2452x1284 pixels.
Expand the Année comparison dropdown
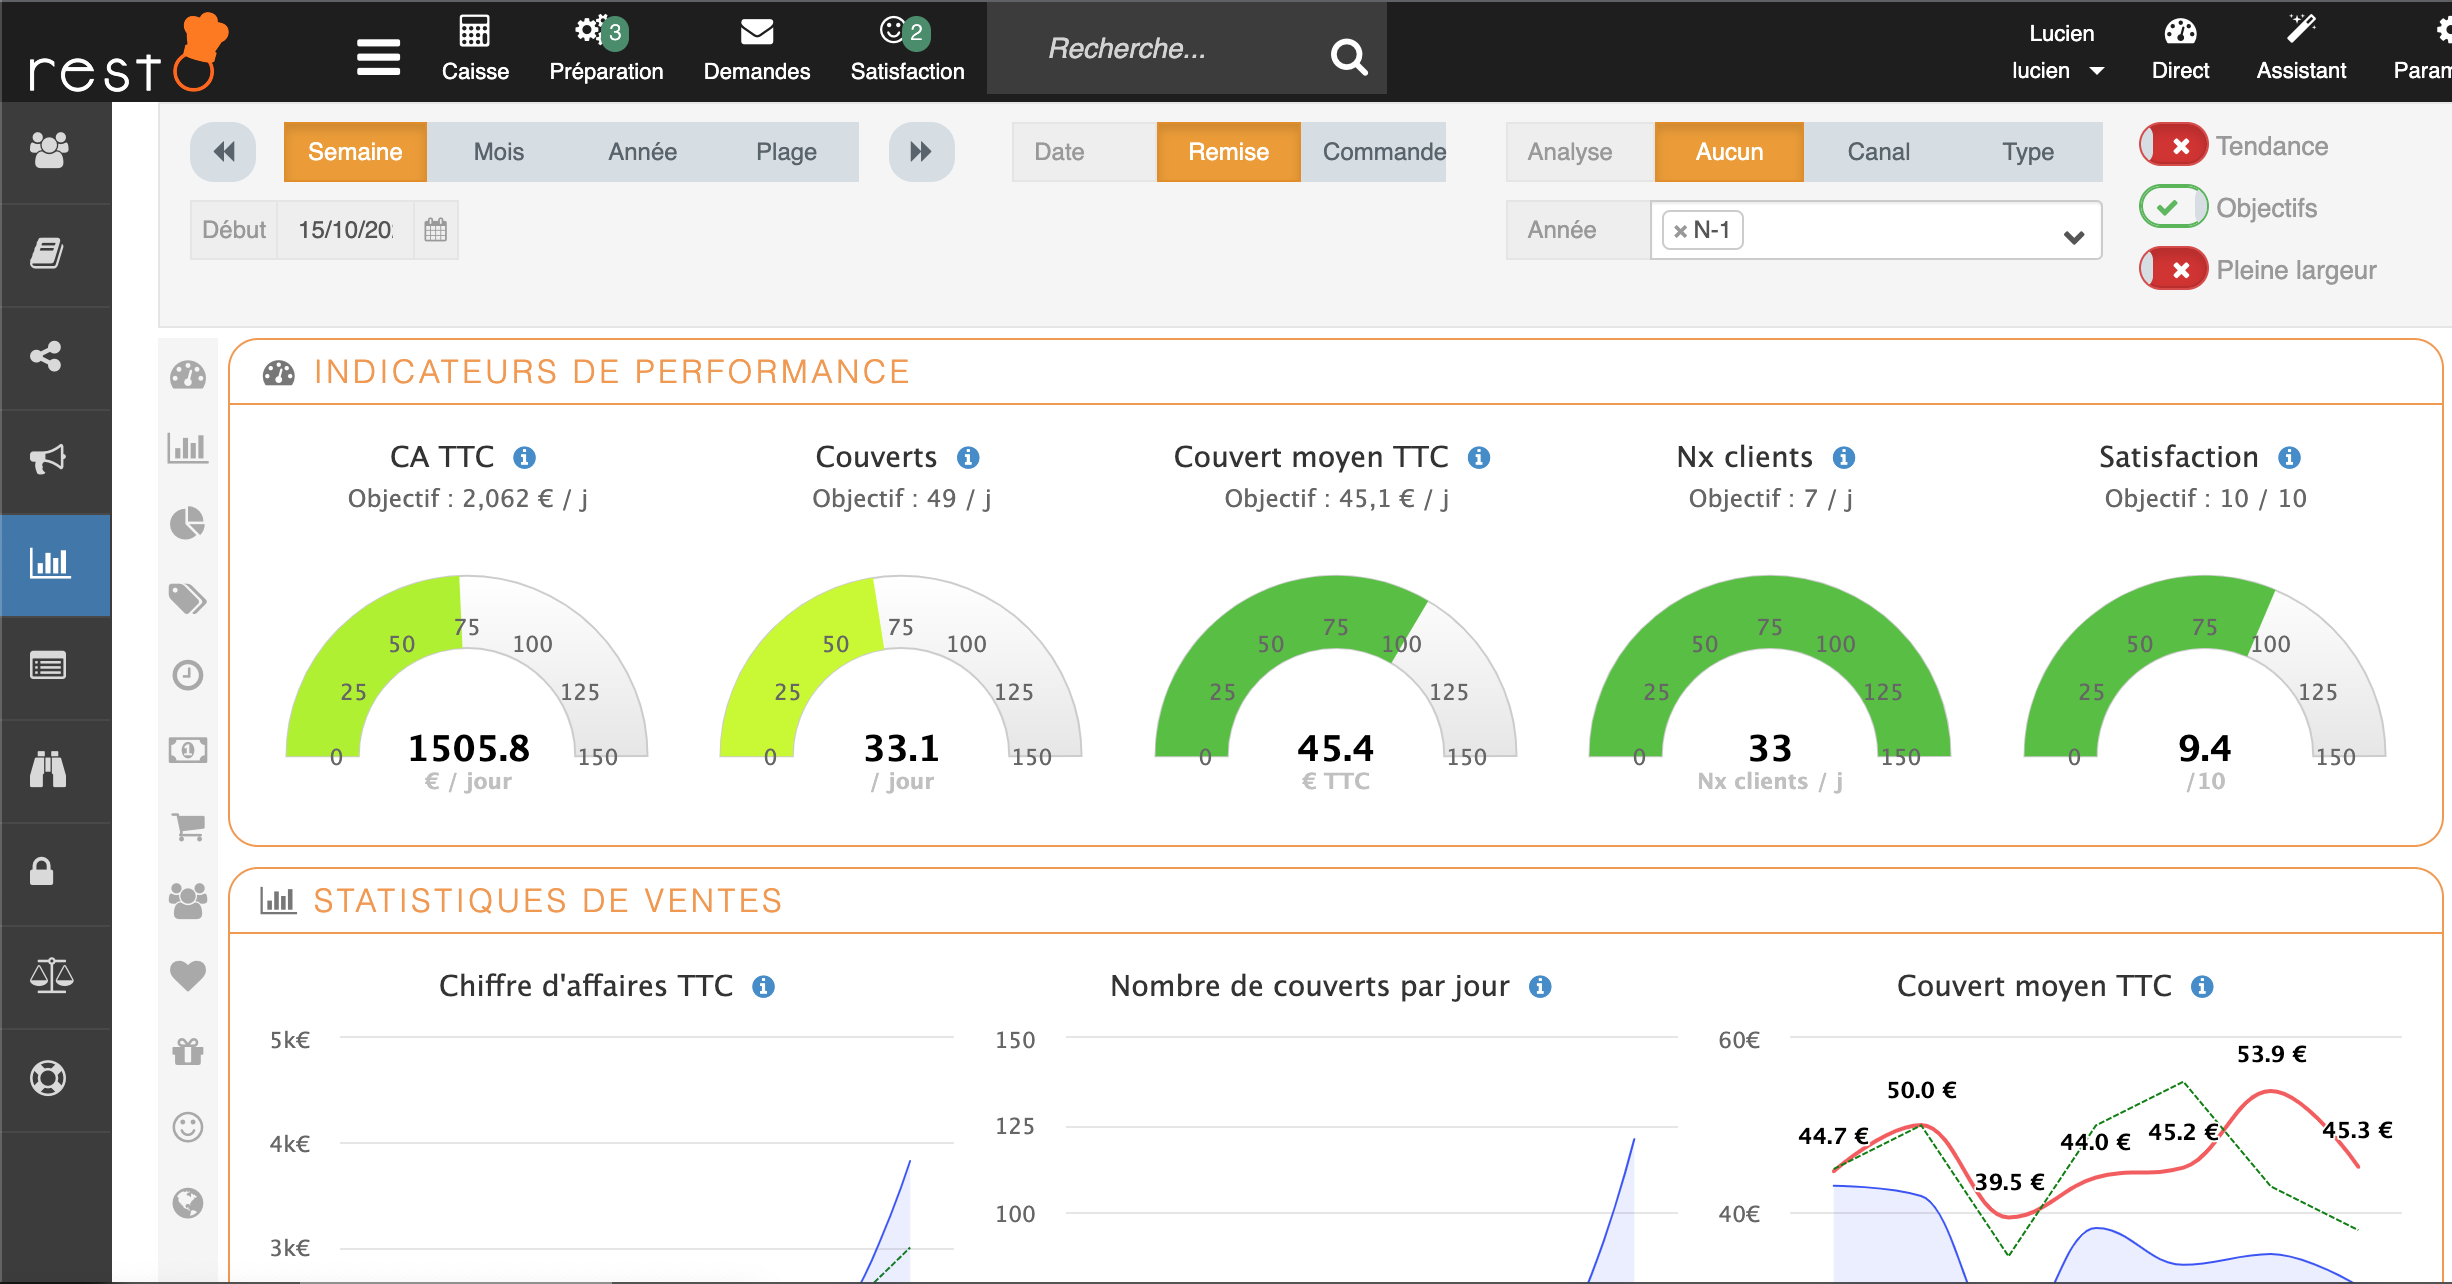2073,237
